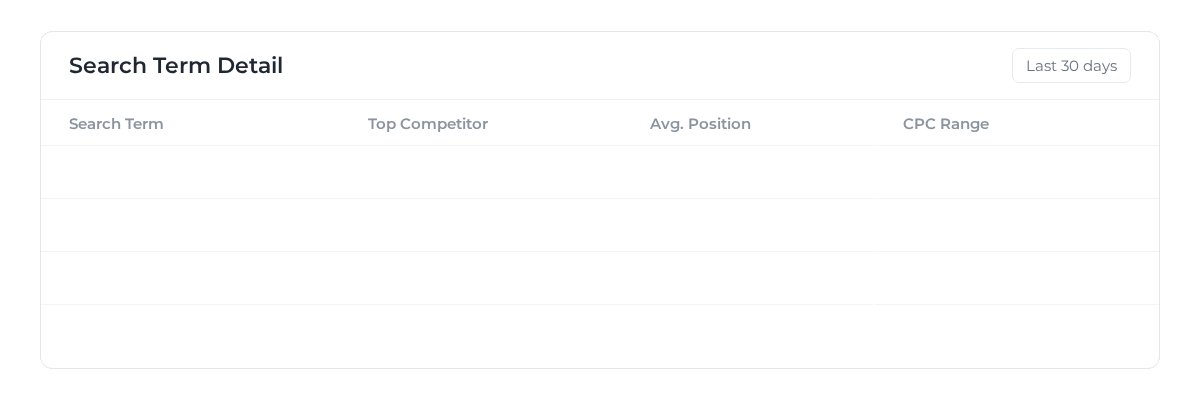Select the third empty row's CPC Range cell
The width and height of the screenshot is (1200, 400).
tap(1017, 278)
